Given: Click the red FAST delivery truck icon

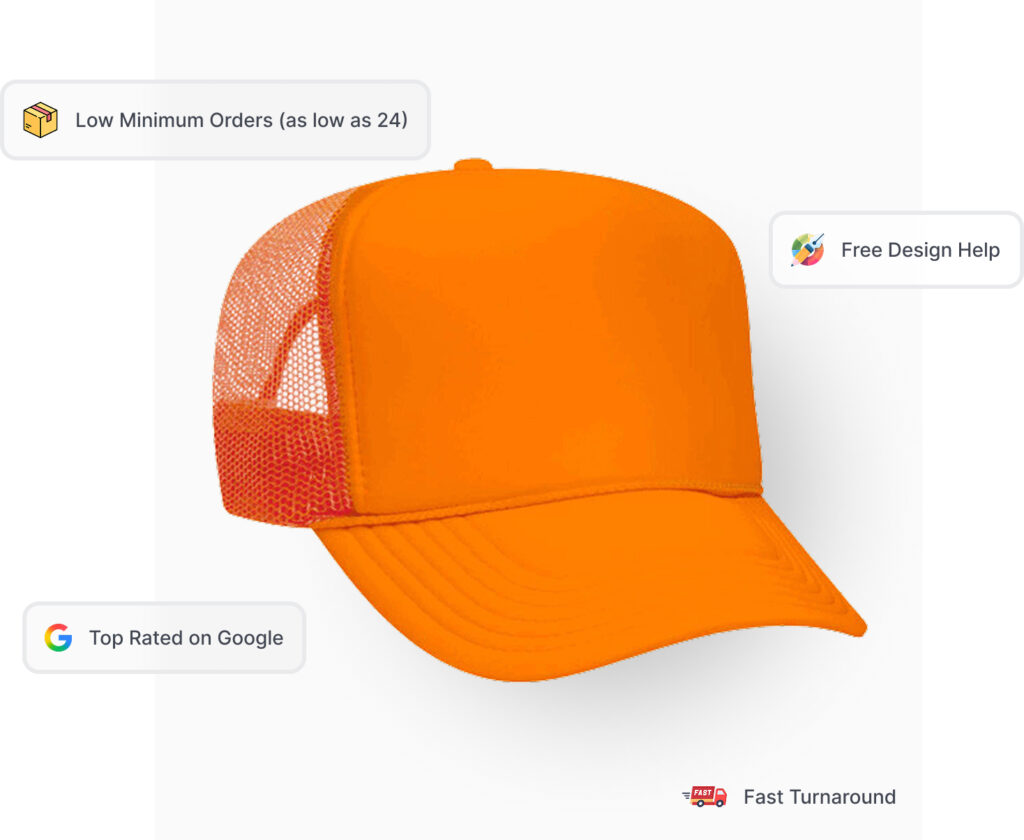Looking at the screenshot, I should coord(705,796).
